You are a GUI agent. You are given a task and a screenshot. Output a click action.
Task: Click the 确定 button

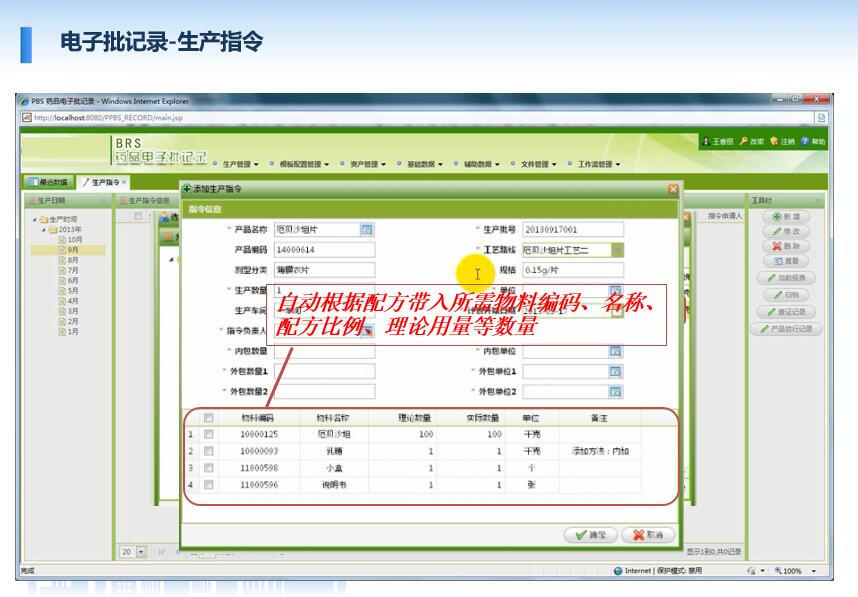pos(590,535)
